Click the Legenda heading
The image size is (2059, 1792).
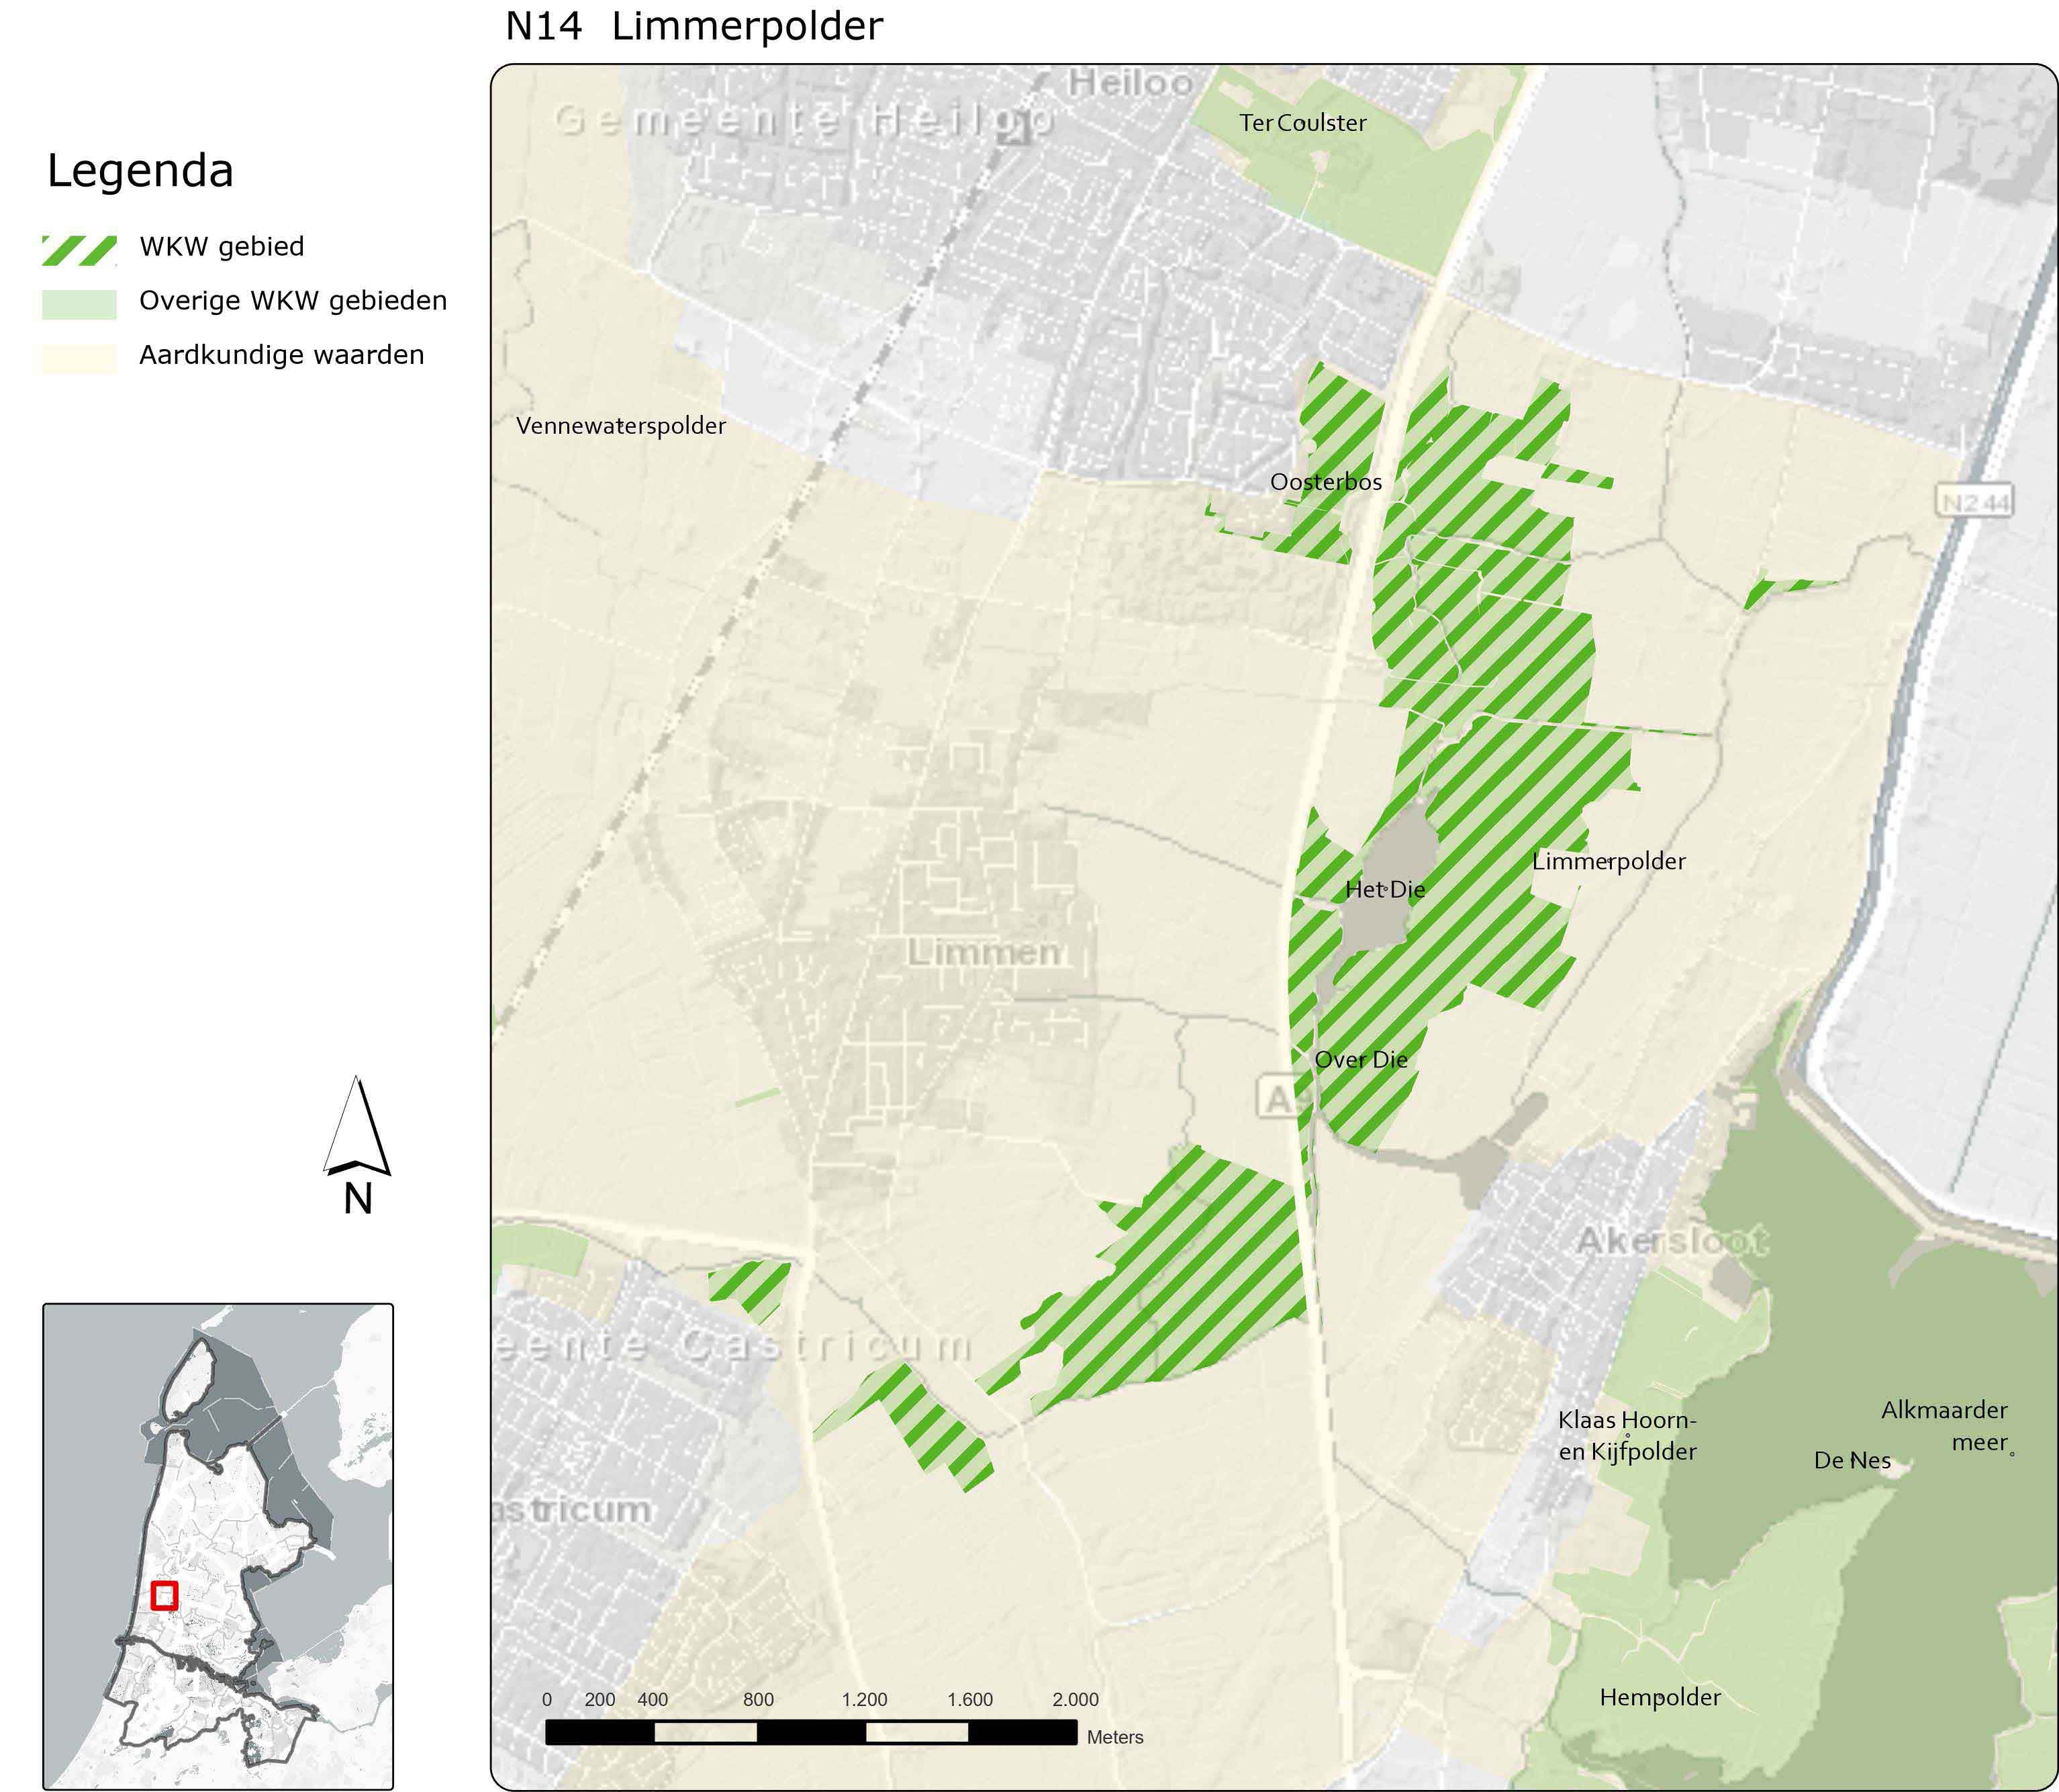coord(140,170)
